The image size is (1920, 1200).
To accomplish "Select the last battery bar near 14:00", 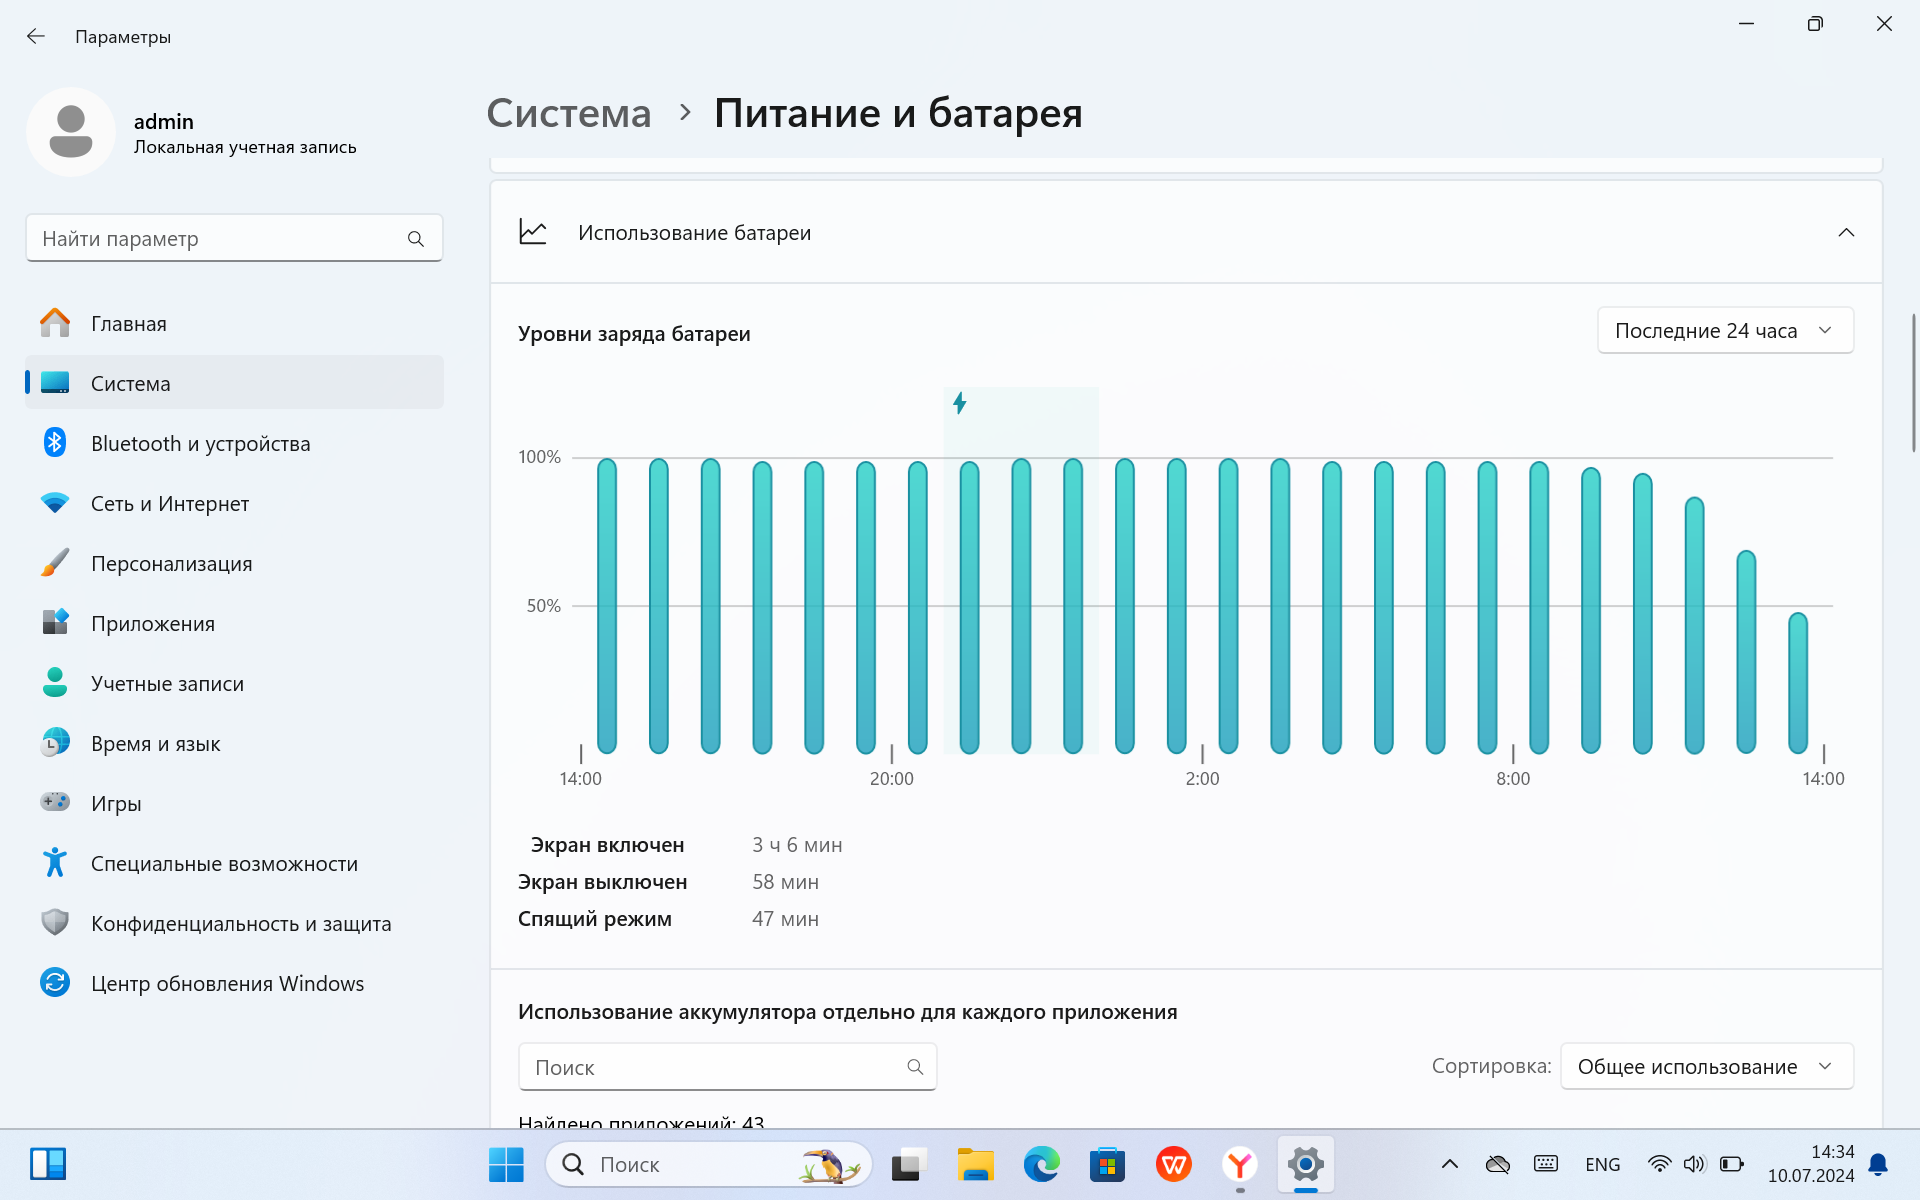I will click(x=1797, y=683).
